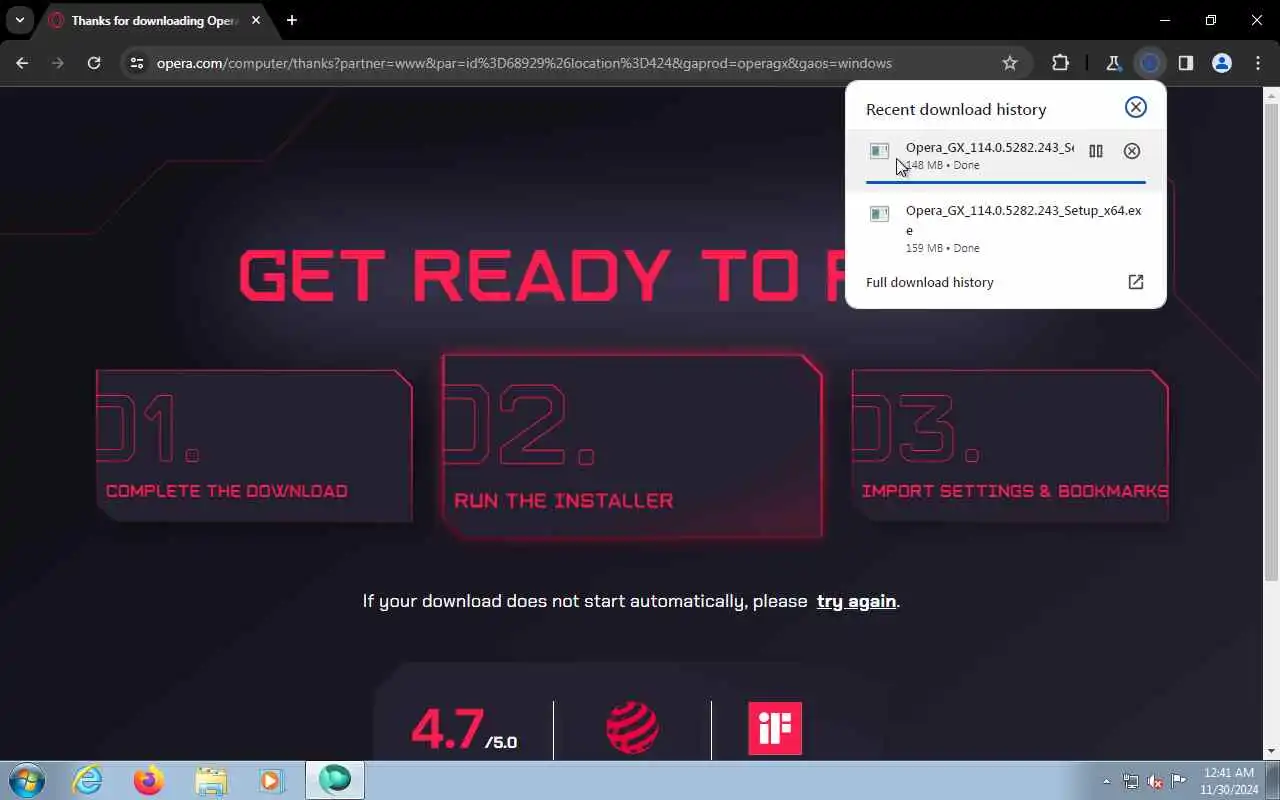The height and width of the screenshot is (800, 1280).
Task: Reload the current page
Action: tap(94, 63)
